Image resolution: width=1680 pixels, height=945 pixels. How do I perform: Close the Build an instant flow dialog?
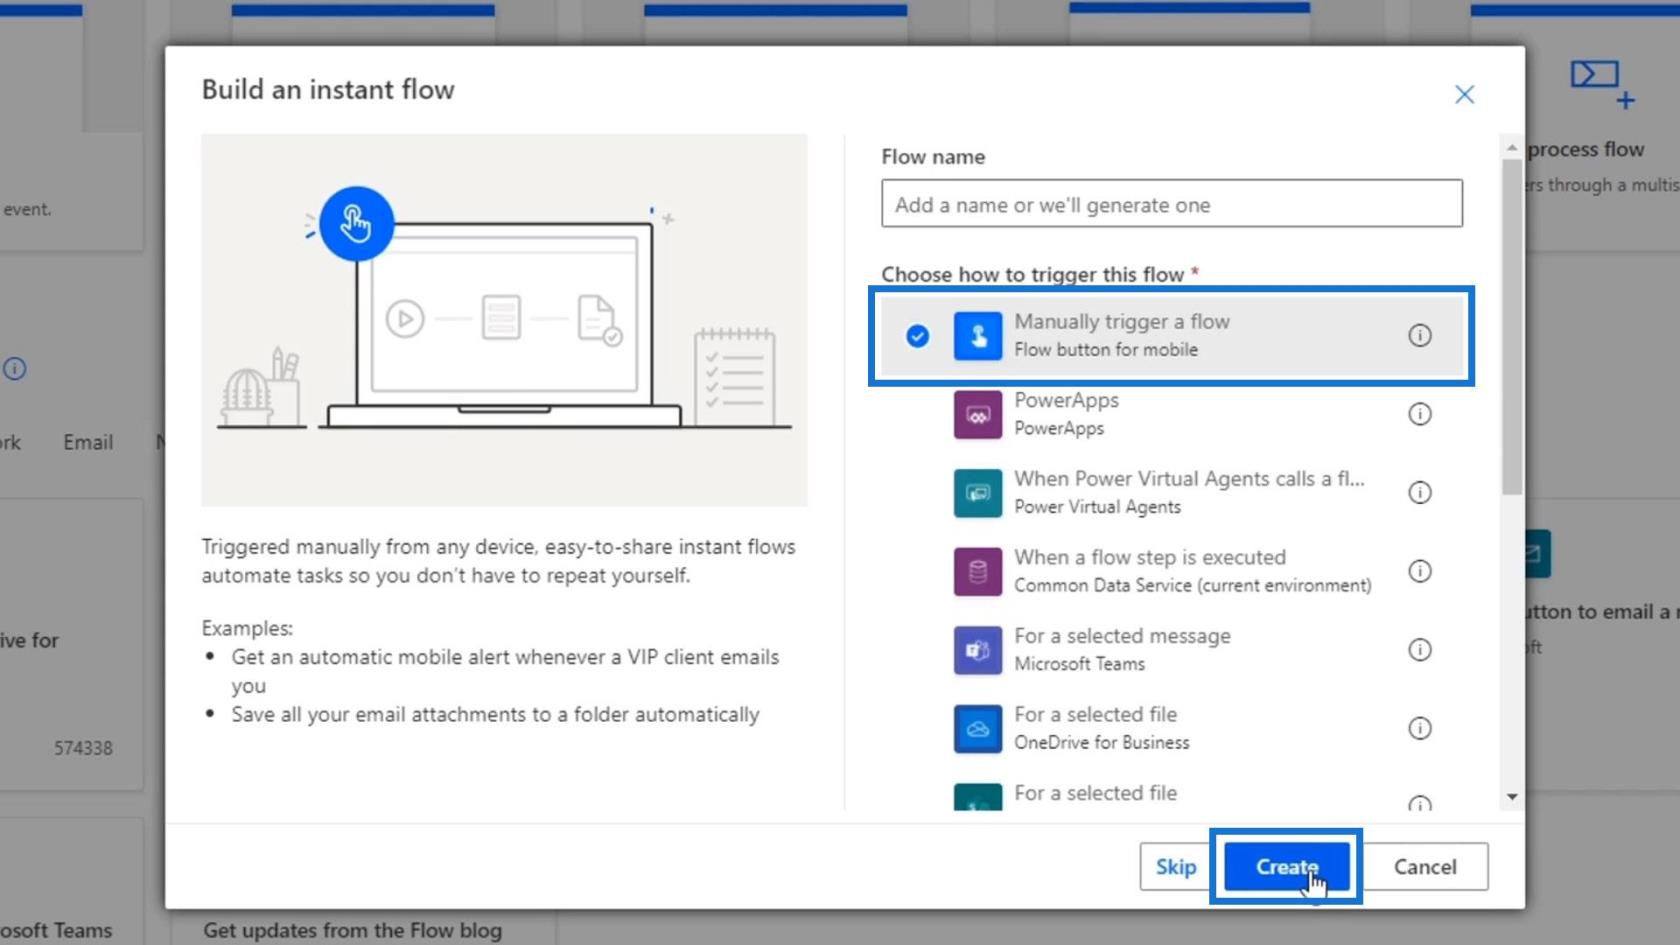click(x=1464, y=94)
